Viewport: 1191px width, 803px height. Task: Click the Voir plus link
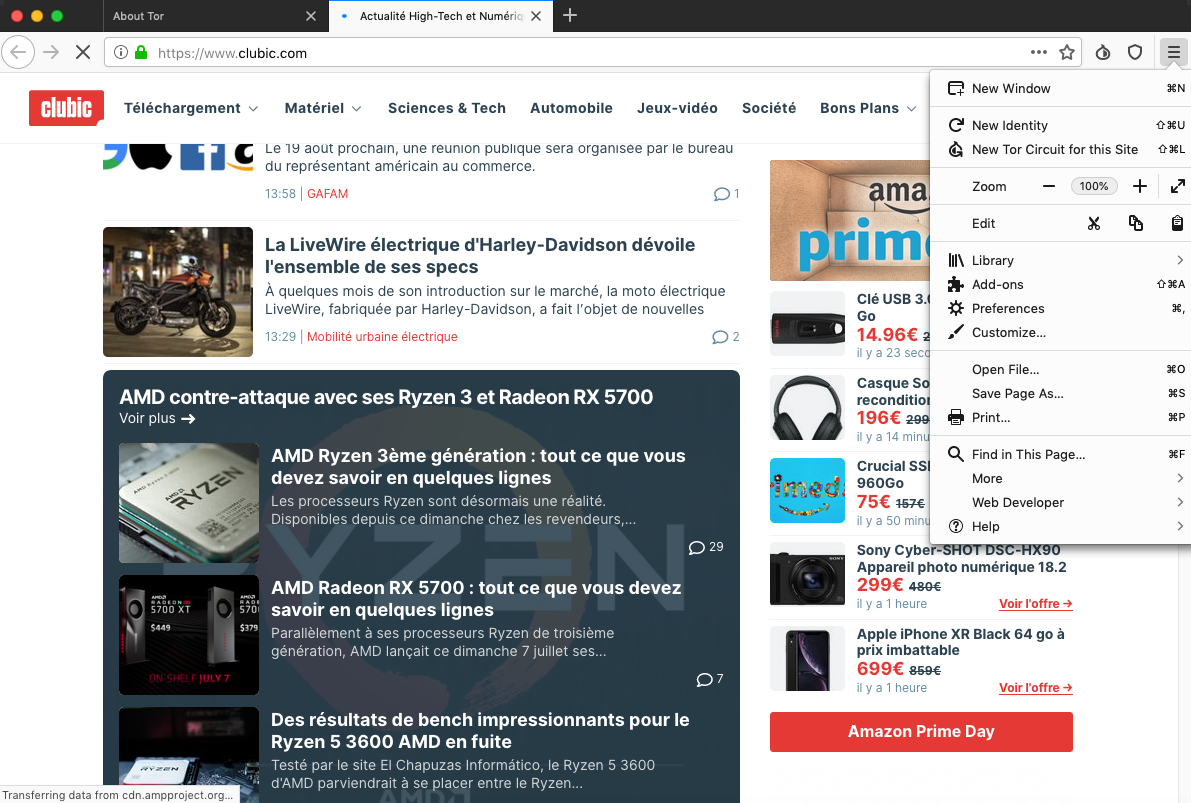click(x=157, y=419)
